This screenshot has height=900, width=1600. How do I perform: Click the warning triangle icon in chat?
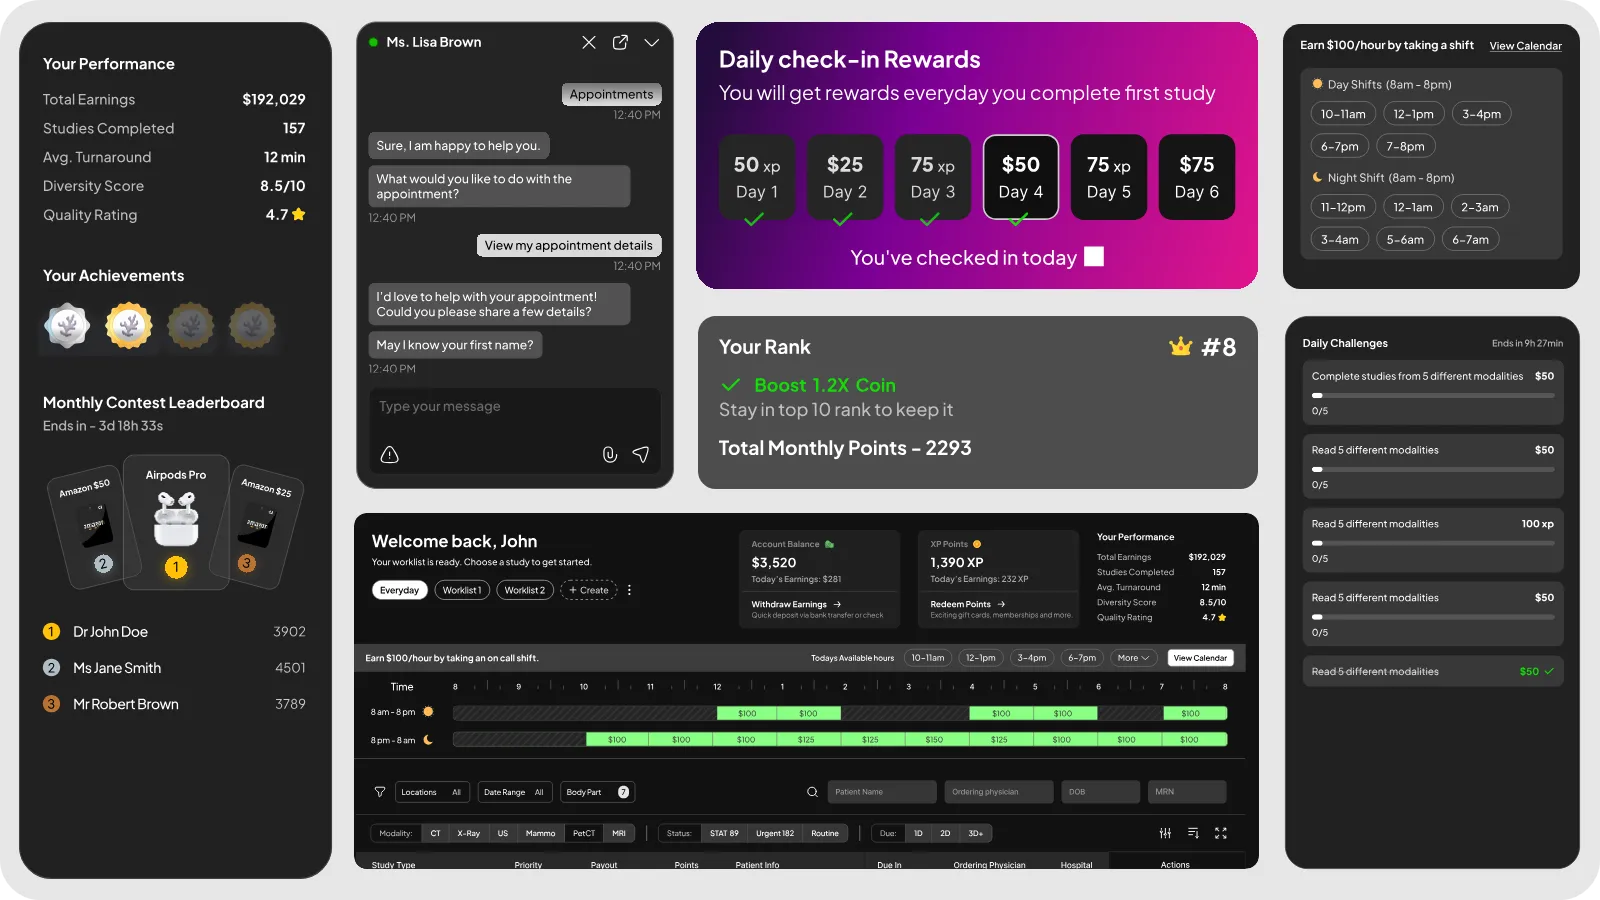(x=390, y=455)
